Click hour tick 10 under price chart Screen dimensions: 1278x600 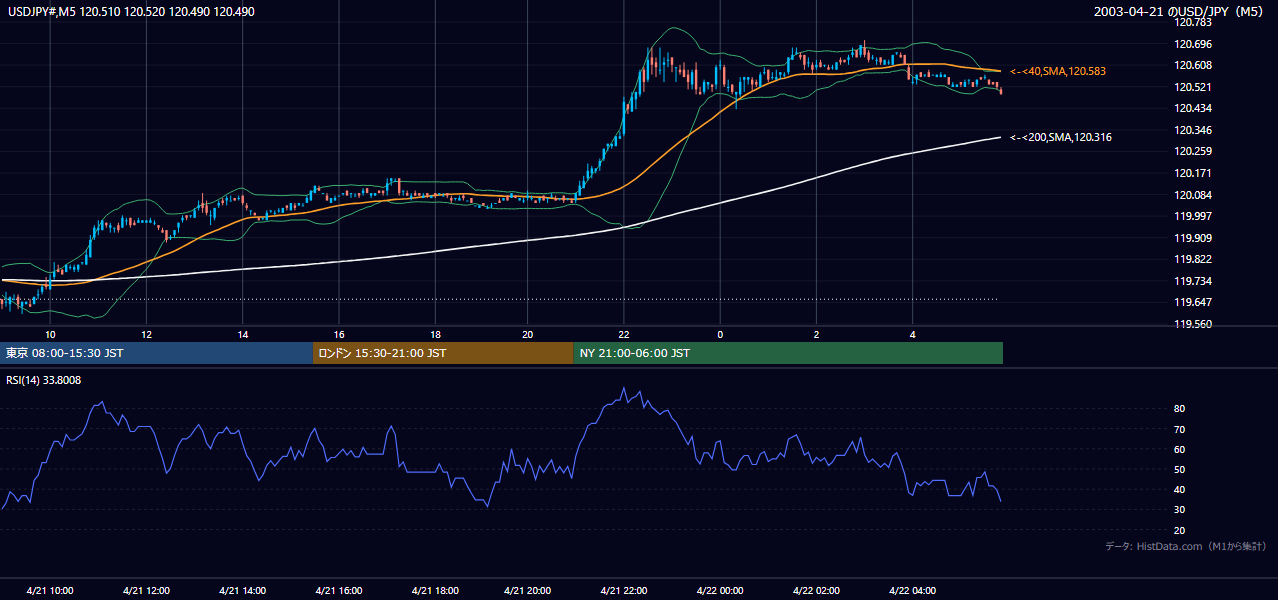[50, 334]
